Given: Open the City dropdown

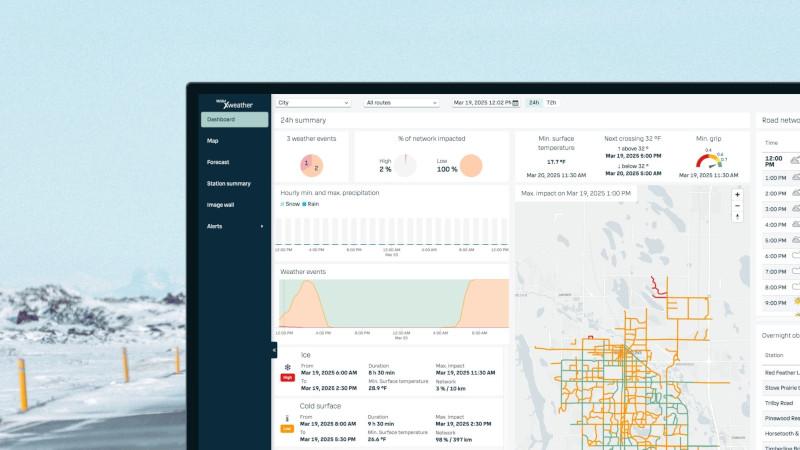Looking at the screenshot, I should 313,103.
